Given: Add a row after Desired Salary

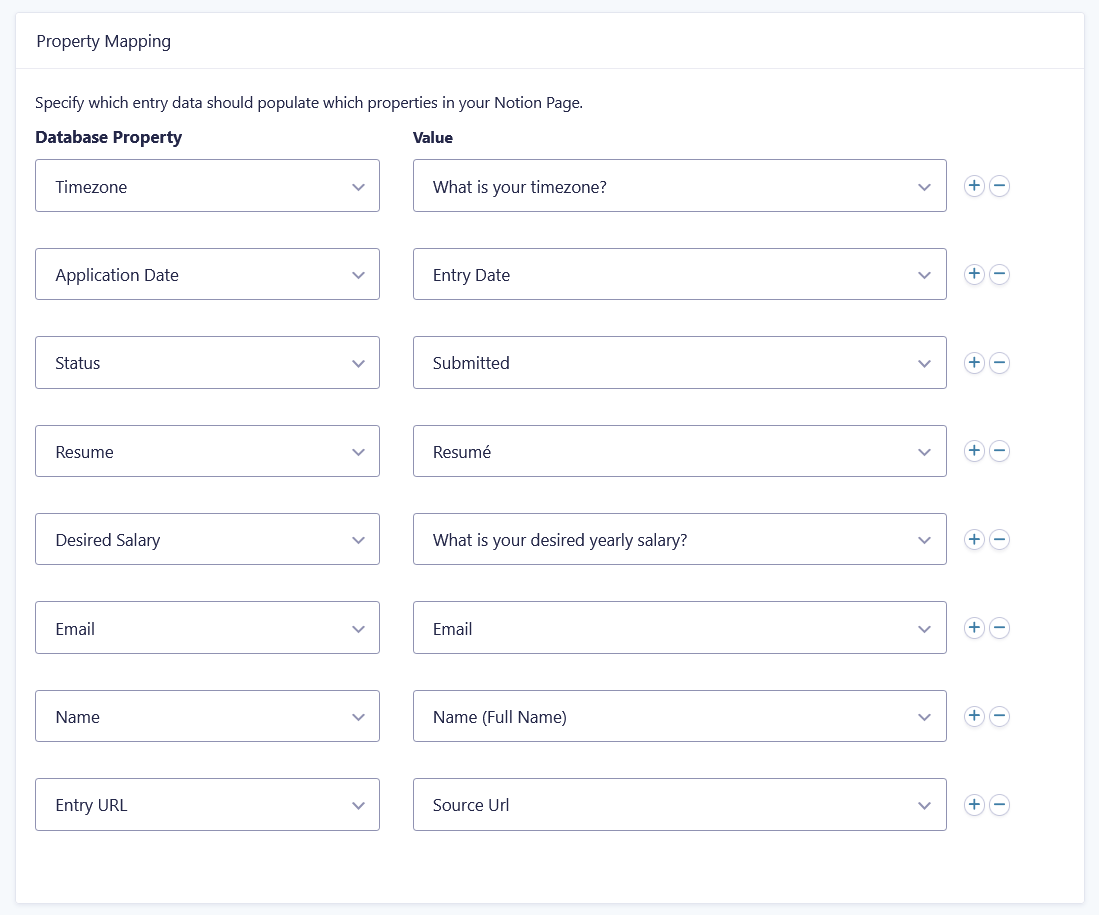Looking at the screenshot, I should 974,539.
